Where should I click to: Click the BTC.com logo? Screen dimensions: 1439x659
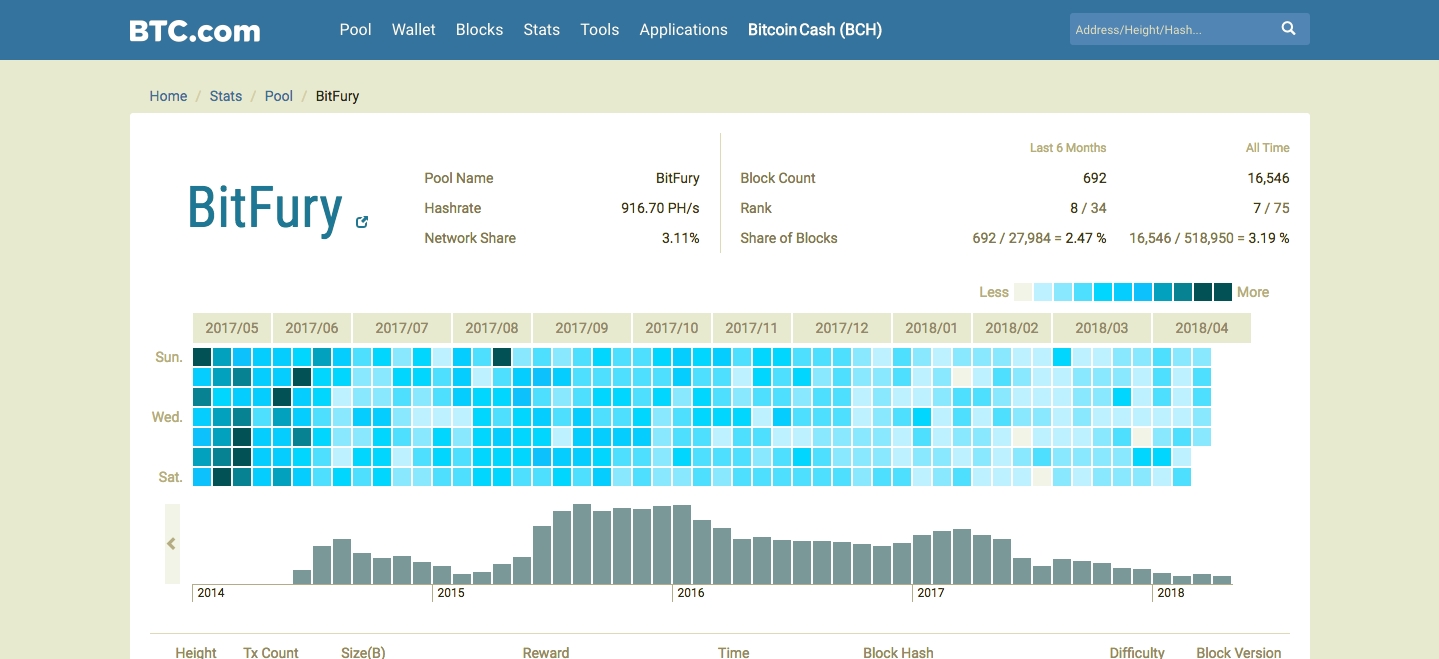pyautogui.click(x=195, y=30)
